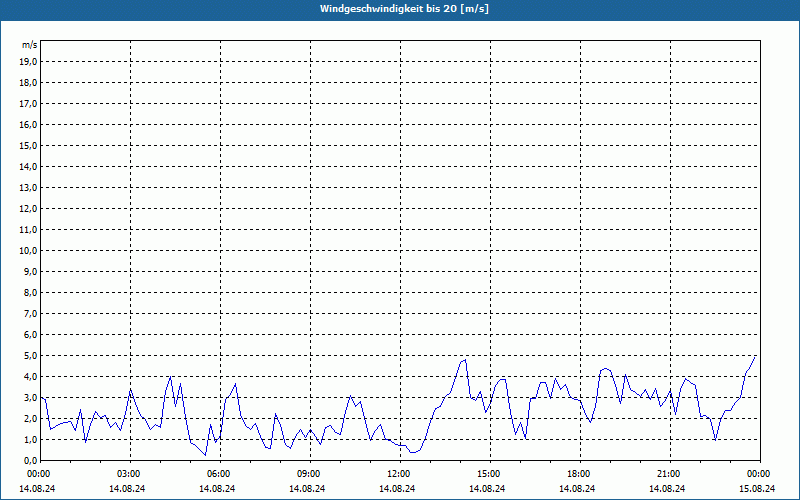Click the '3,0' y-axis value

pos(30,397)
